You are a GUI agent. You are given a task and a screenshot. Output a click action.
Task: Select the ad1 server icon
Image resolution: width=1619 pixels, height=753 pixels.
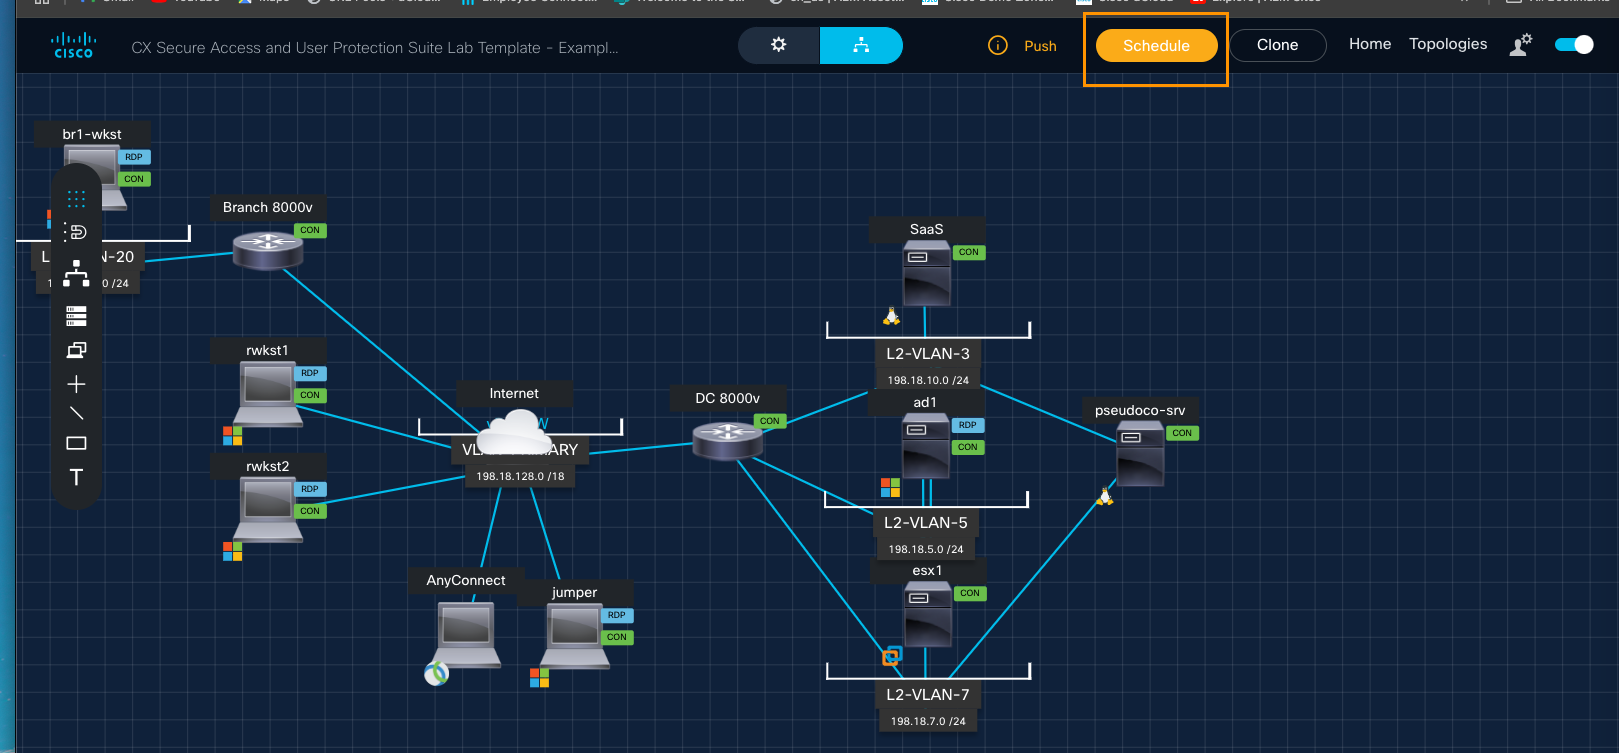click(926, 448)
